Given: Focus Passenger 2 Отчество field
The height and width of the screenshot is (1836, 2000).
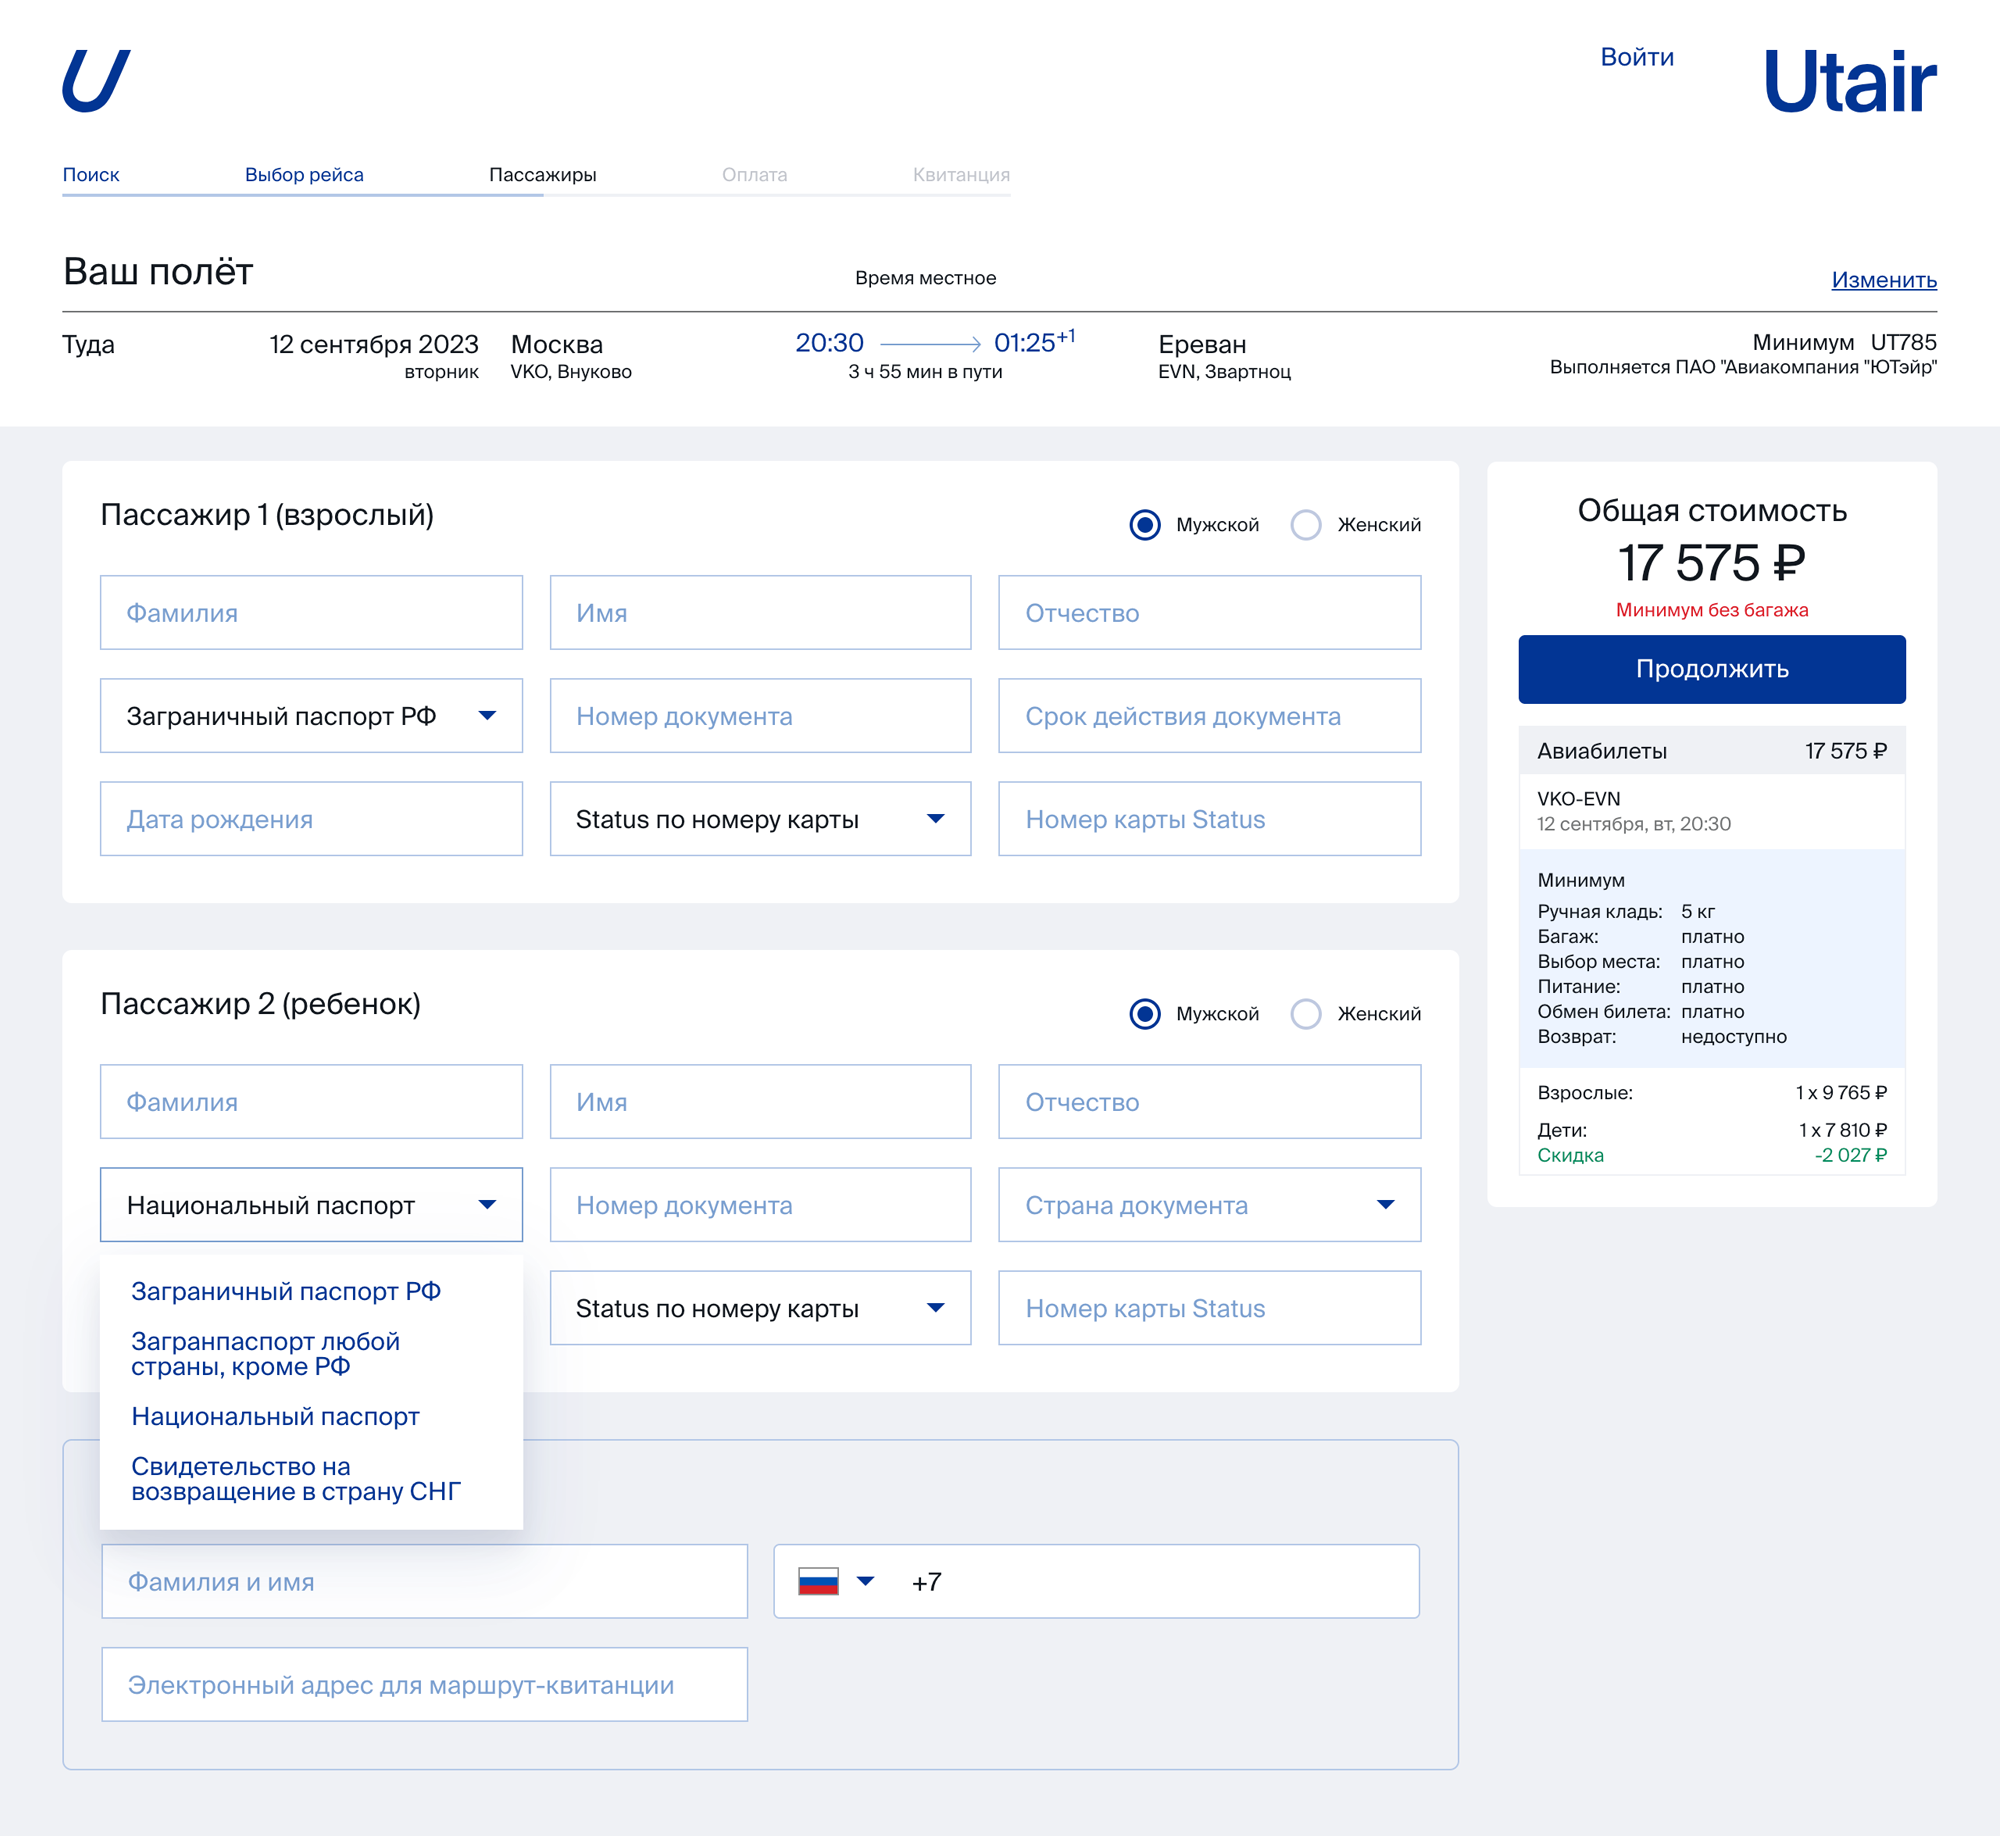Looking at the screenshot, I should click(x=1210, y=1102).
